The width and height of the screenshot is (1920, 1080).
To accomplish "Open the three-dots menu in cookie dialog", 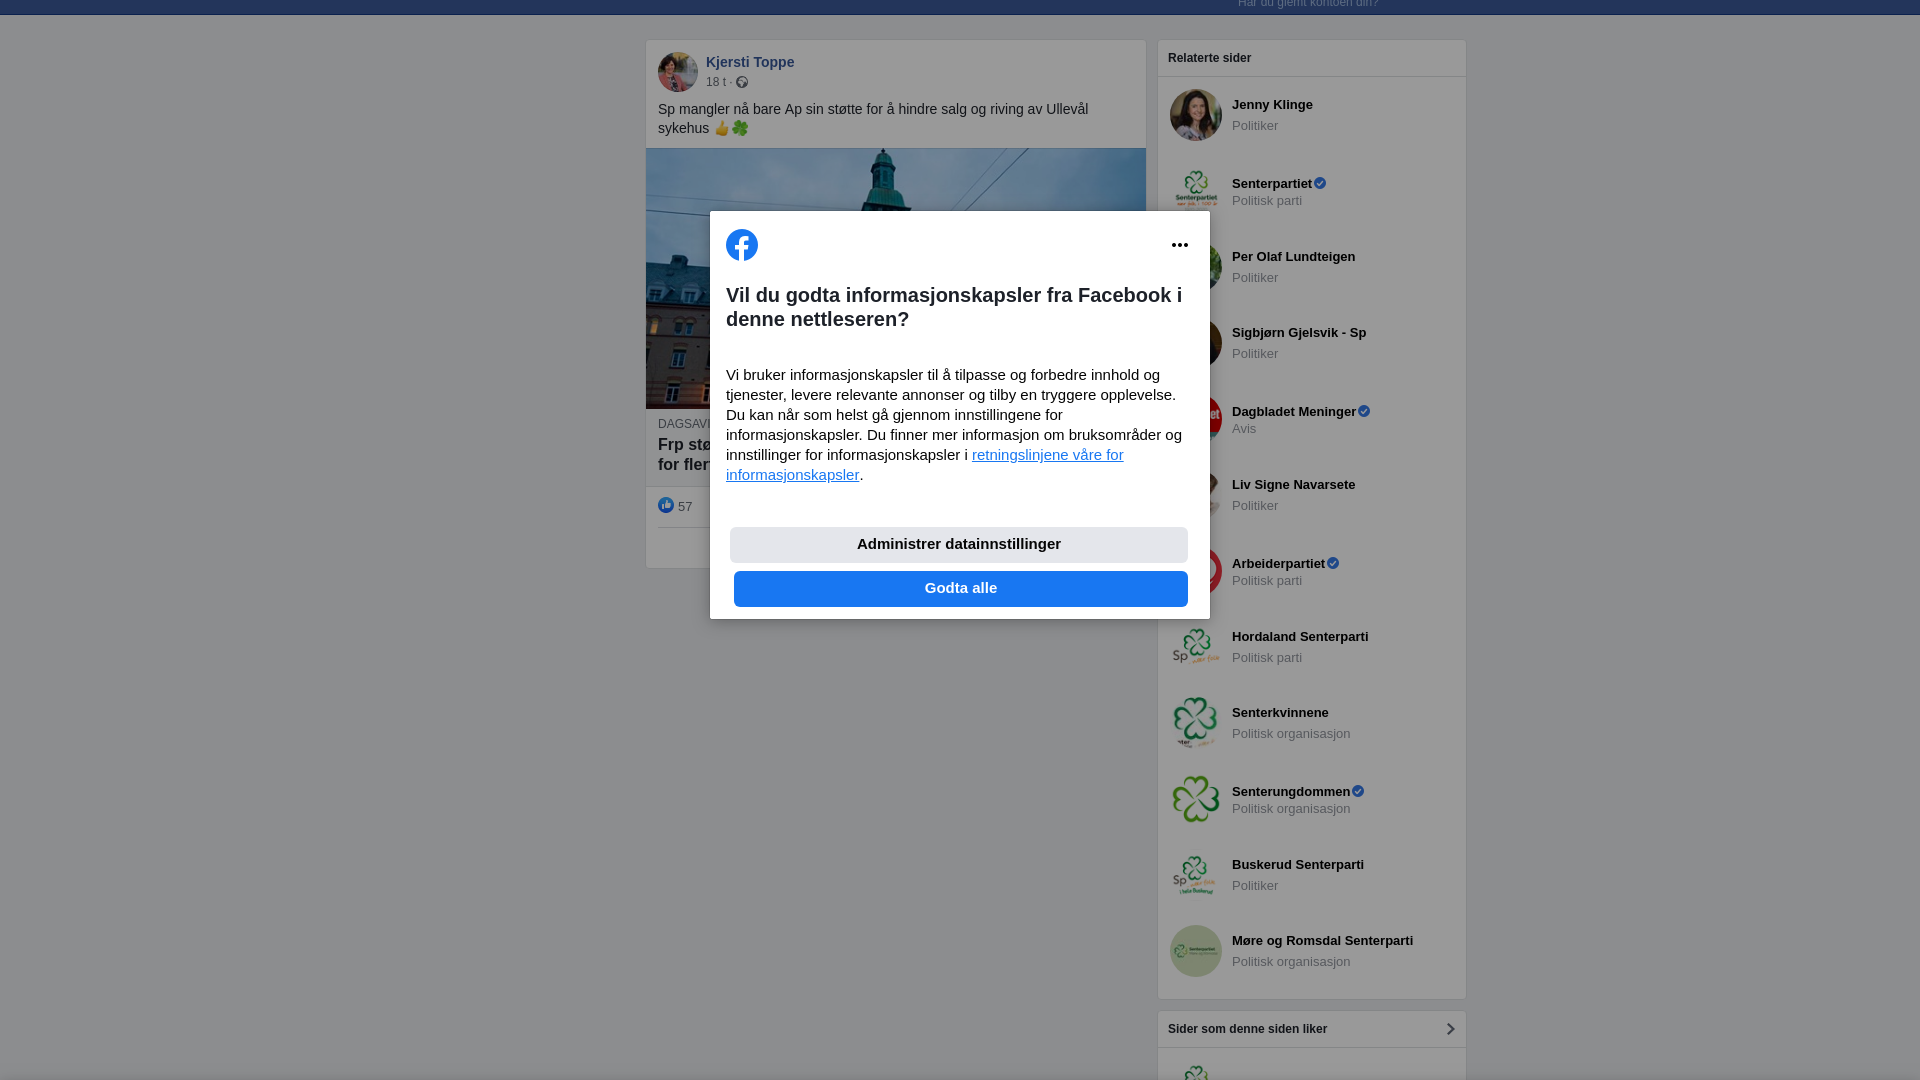I will click(x=1180, y=245).
